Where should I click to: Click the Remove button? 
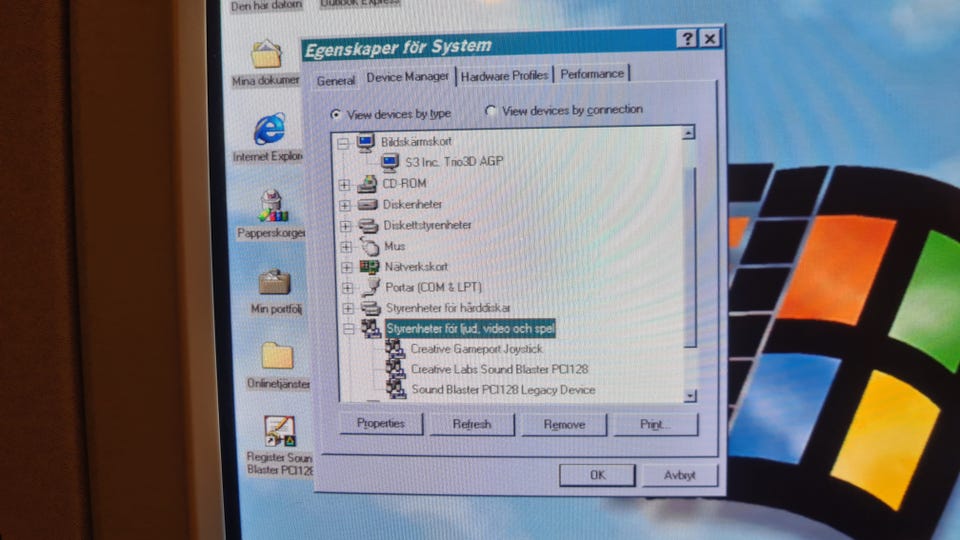coord(564,424)
